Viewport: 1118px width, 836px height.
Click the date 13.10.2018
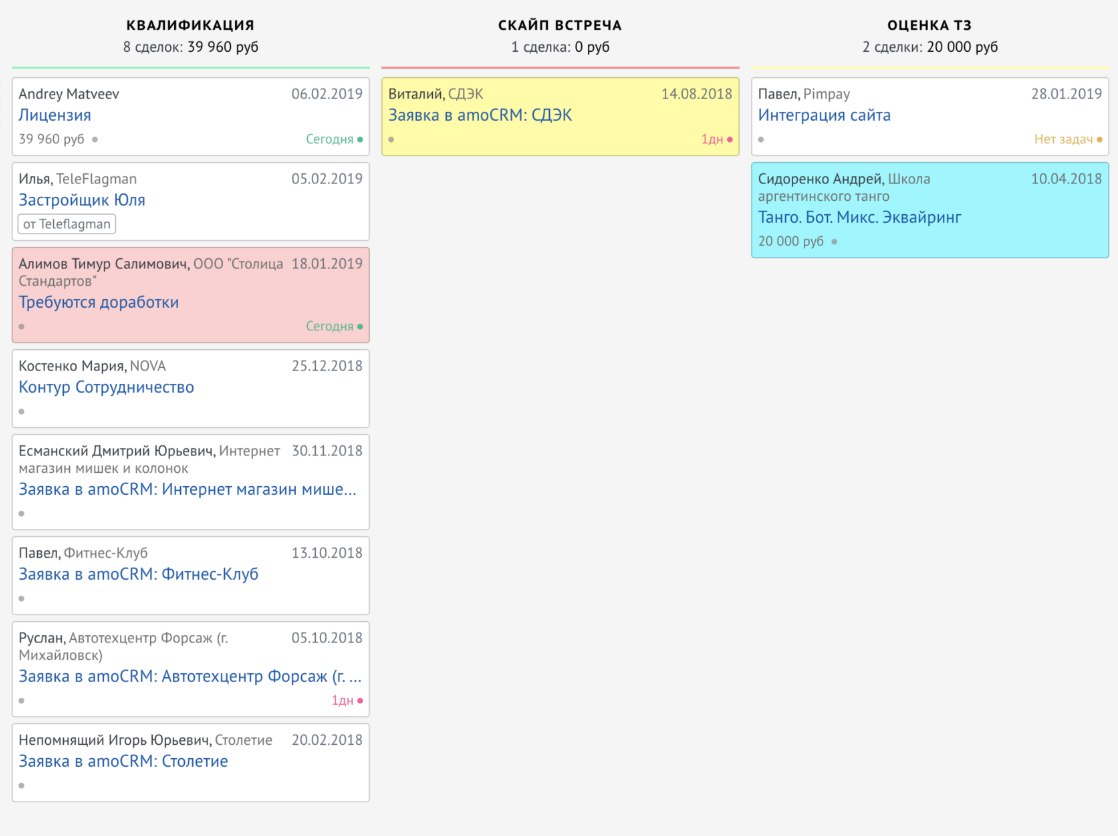pyautogui.click(x=327, y=552)
